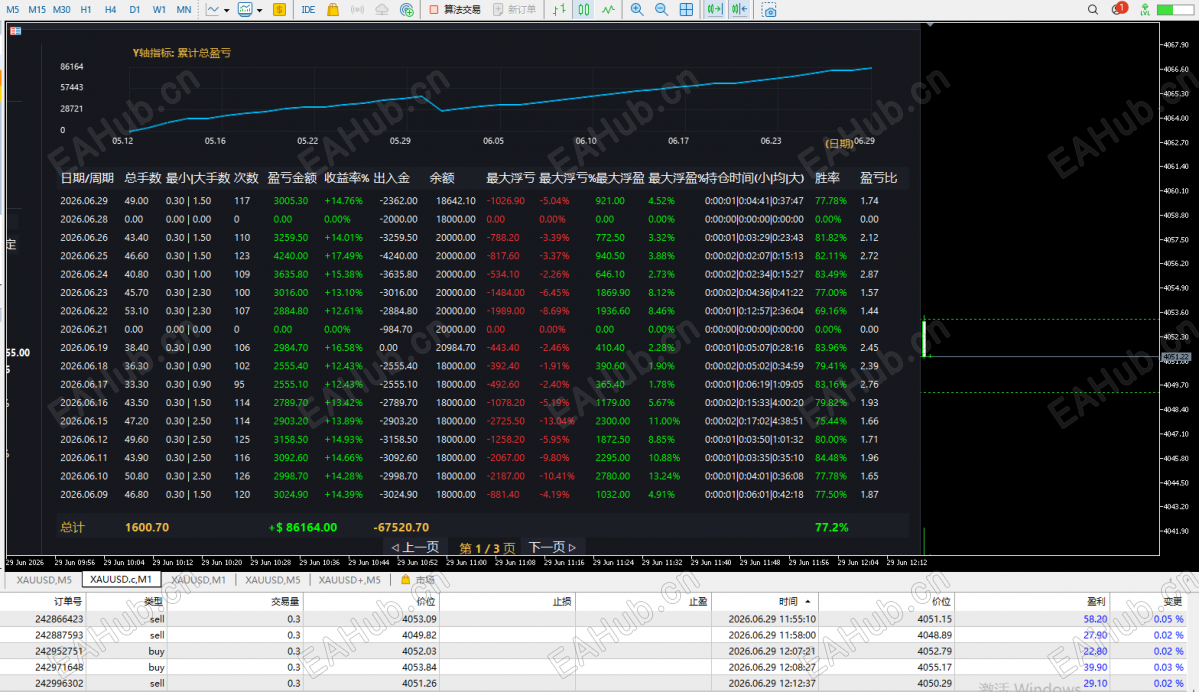The image size is (1199, 692).
Task: Click the current price label 4051.22
Action: click(1176, 357)
